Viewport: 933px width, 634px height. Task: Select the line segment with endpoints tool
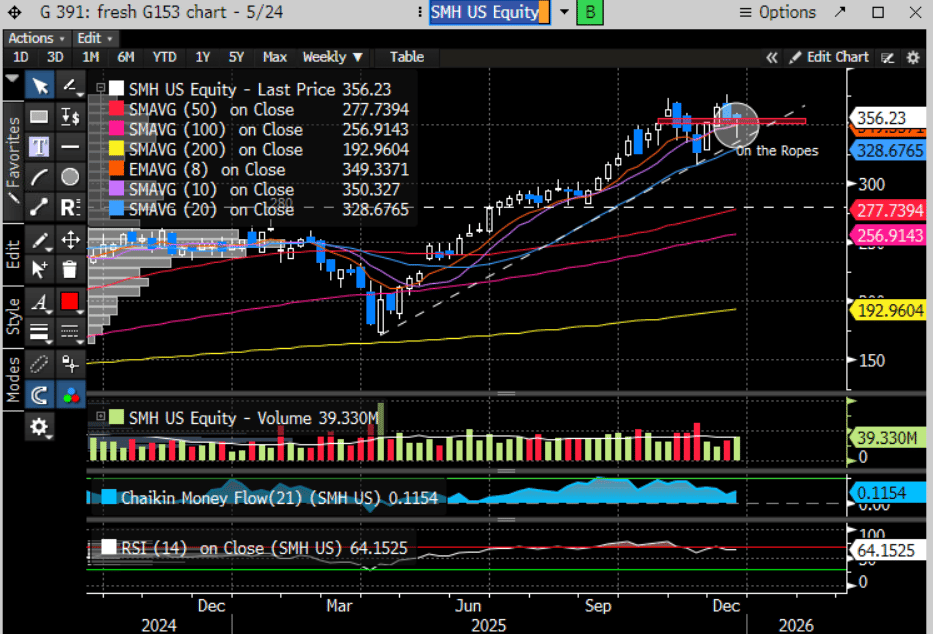pos(40,207)
